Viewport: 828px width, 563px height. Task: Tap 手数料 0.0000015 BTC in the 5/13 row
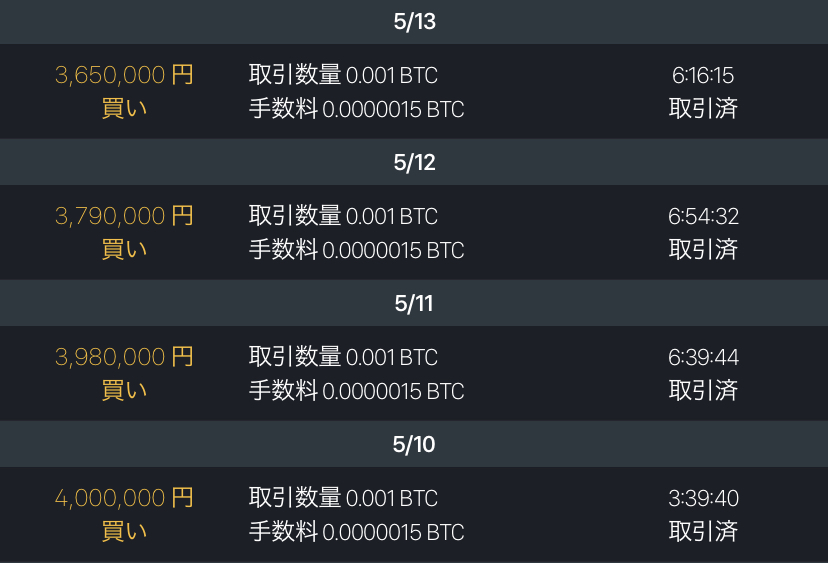pyautogui.click(x=356, y=109)
